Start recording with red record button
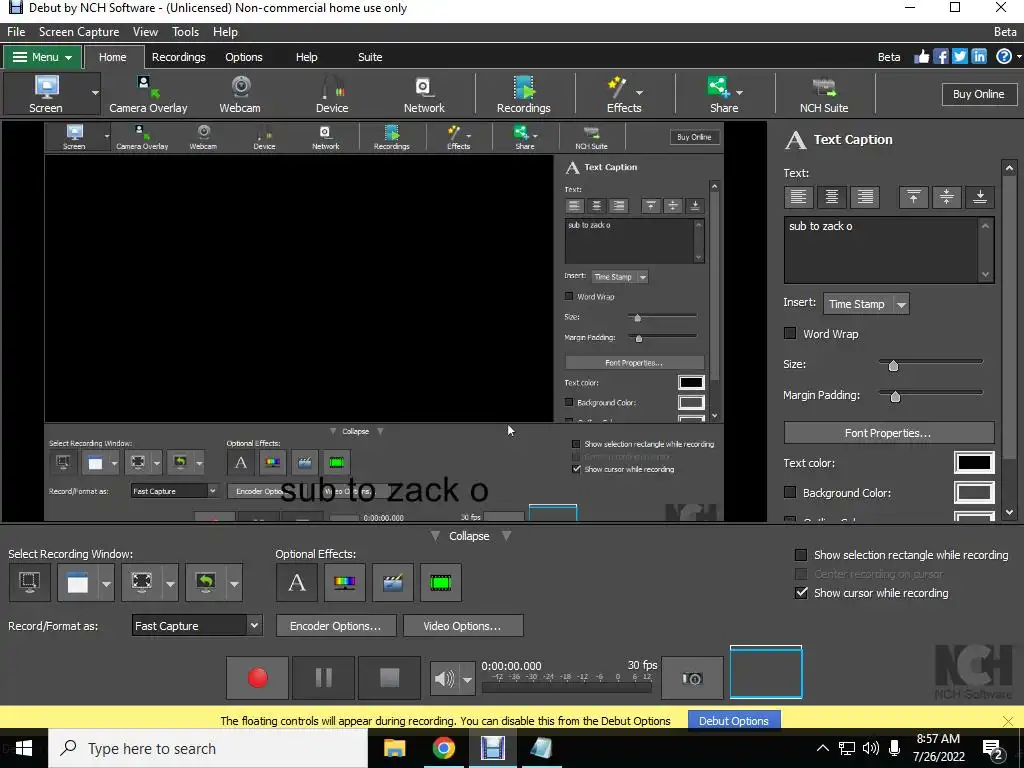The height and width of the screenshot is (768, 1024). click(x=257, y=678)
